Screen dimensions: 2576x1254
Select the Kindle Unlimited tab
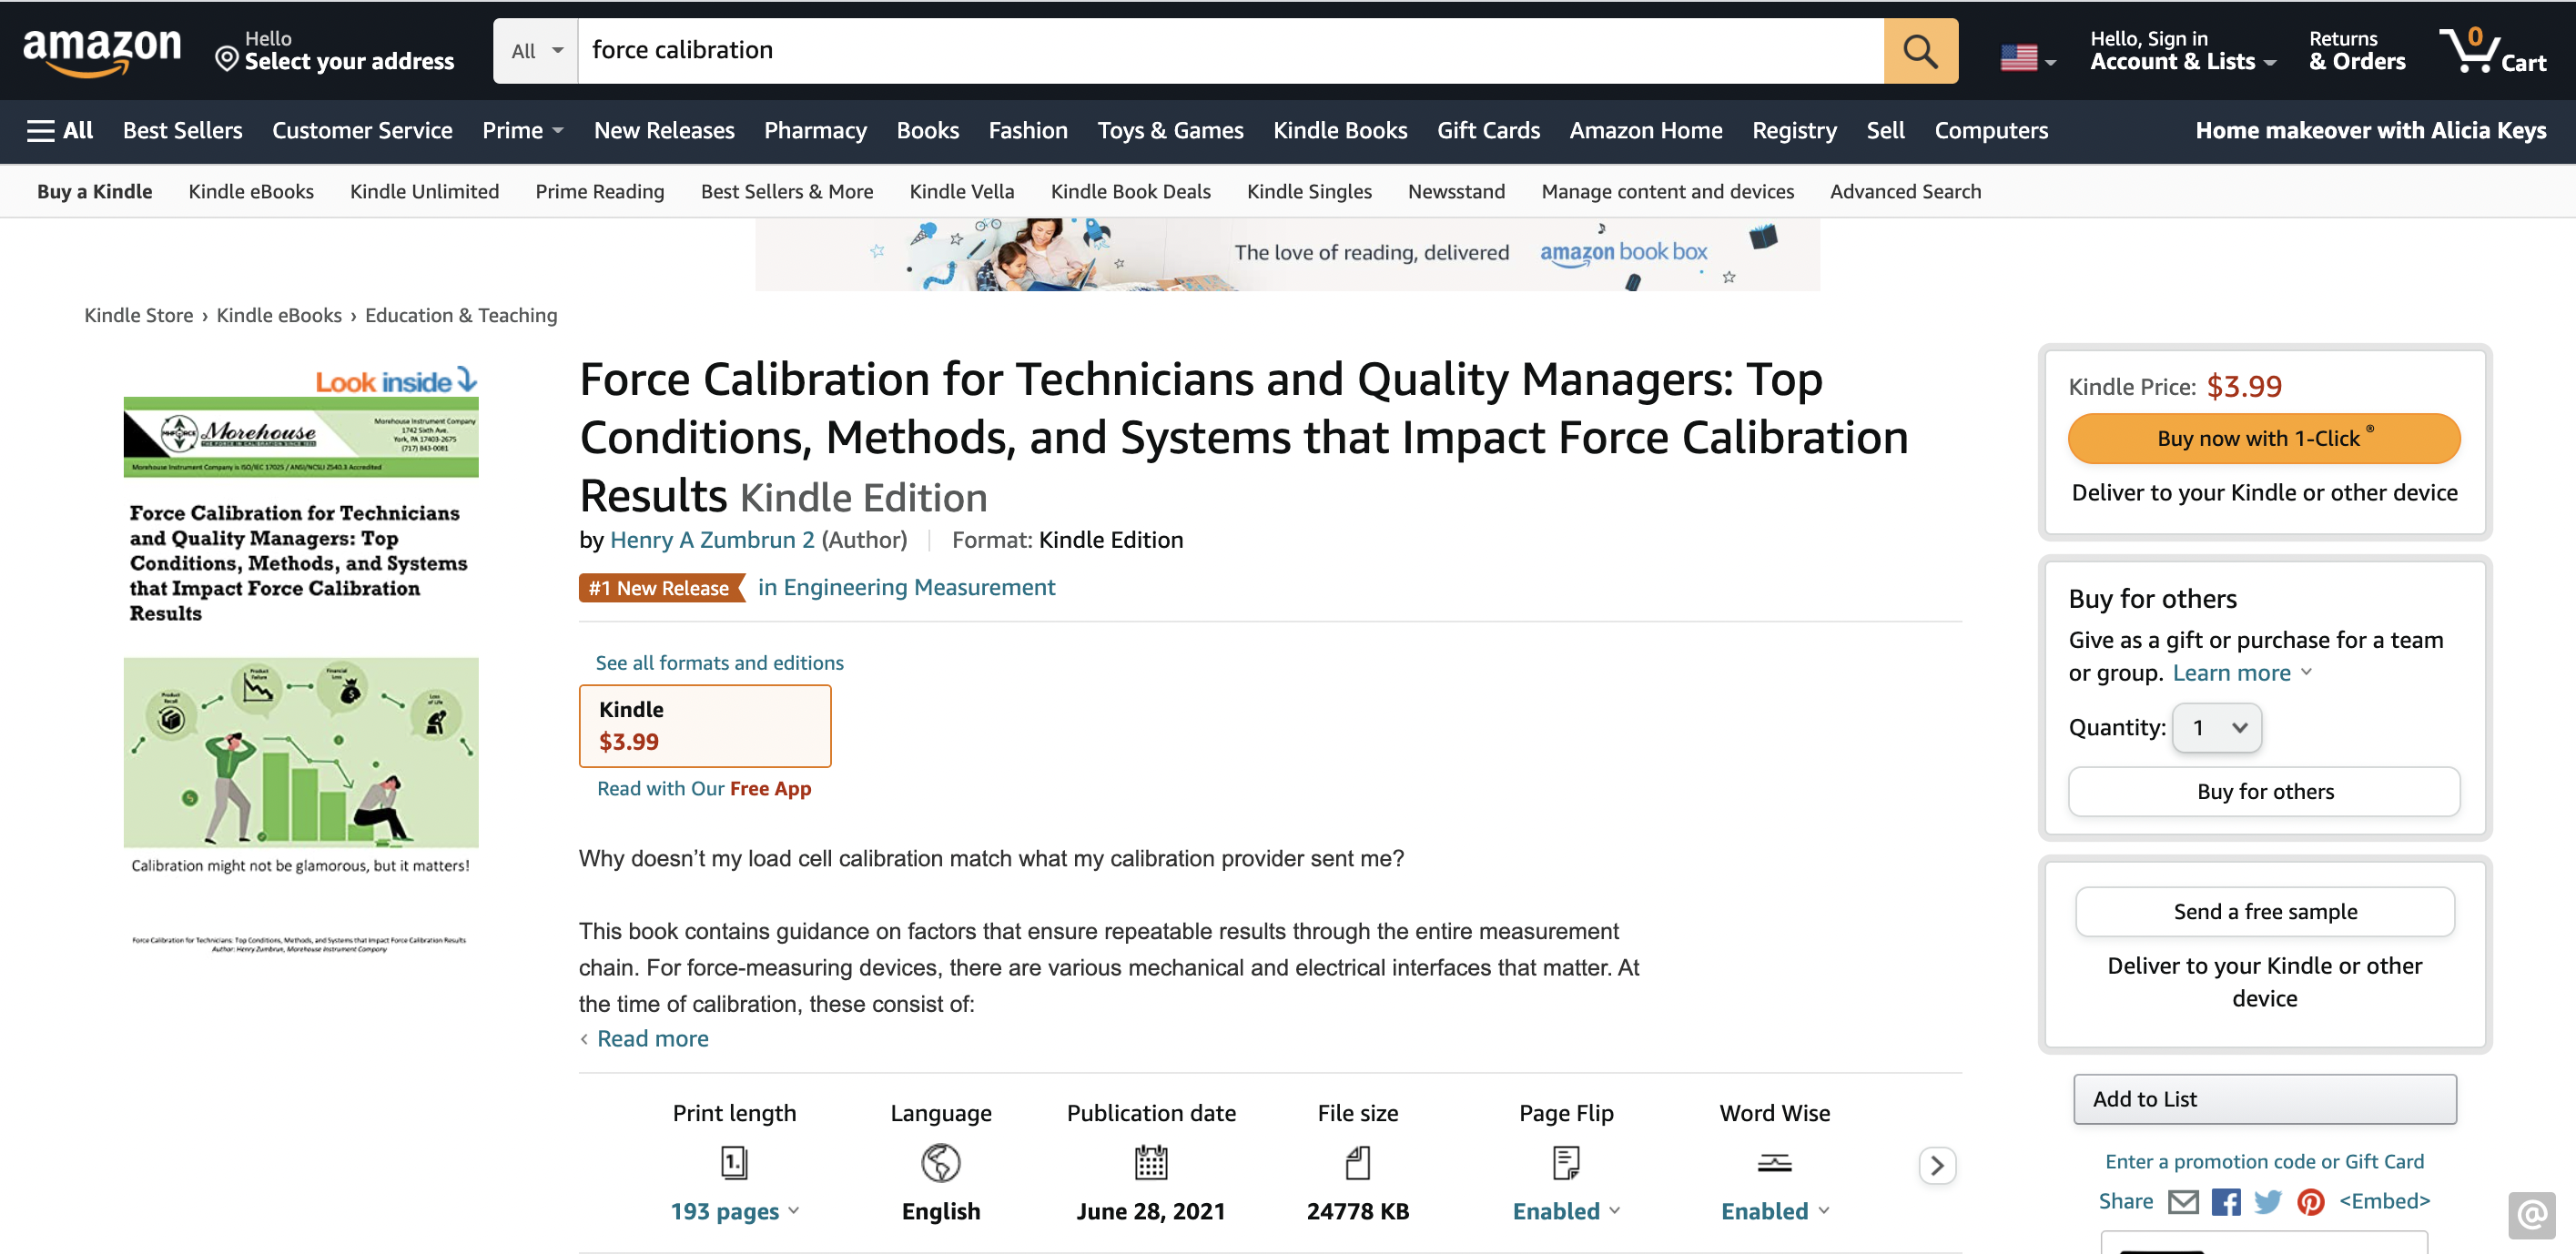[424, 191]
